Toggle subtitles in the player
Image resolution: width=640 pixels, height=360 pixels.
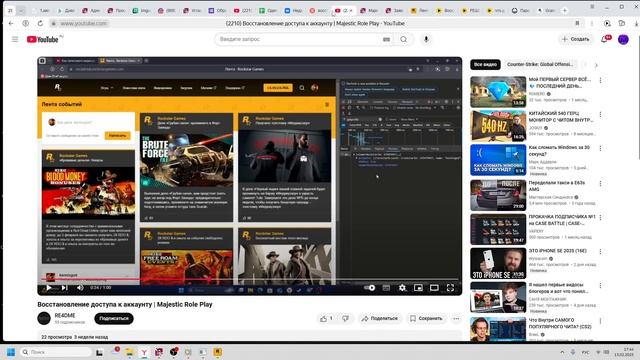[386, 288]
